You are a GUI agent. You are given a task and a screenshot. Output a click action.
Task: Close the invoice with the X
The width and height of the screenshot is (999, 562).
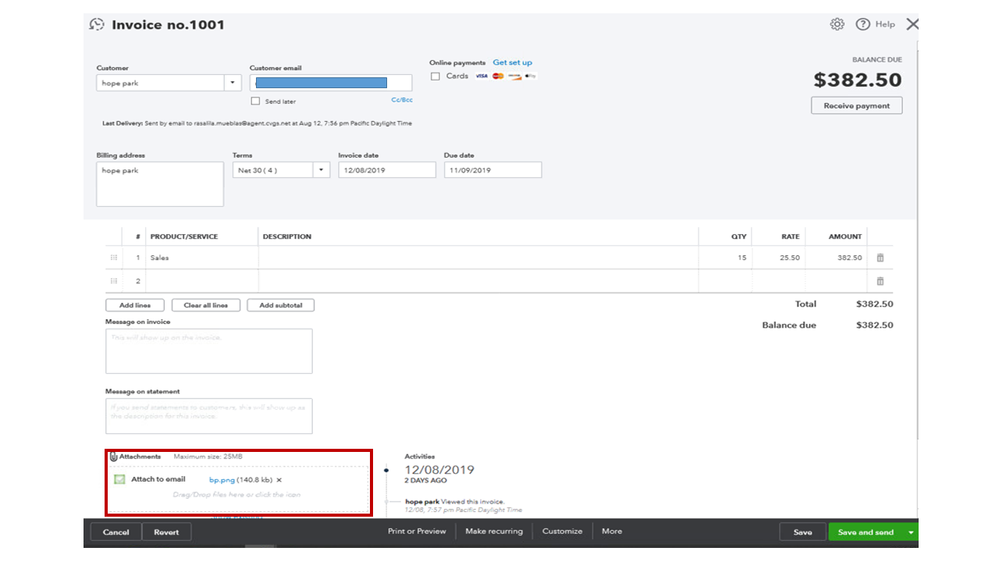coord(912,24)
